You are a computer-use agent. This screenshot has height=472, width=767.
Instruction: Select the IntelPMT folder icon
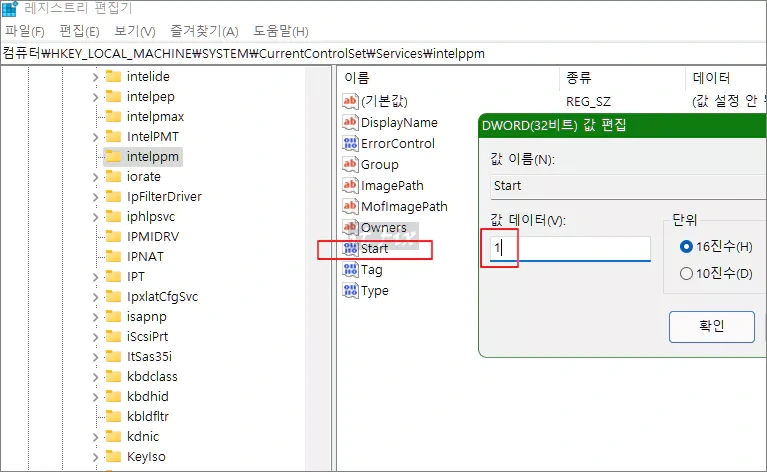(x=113, y=136)
